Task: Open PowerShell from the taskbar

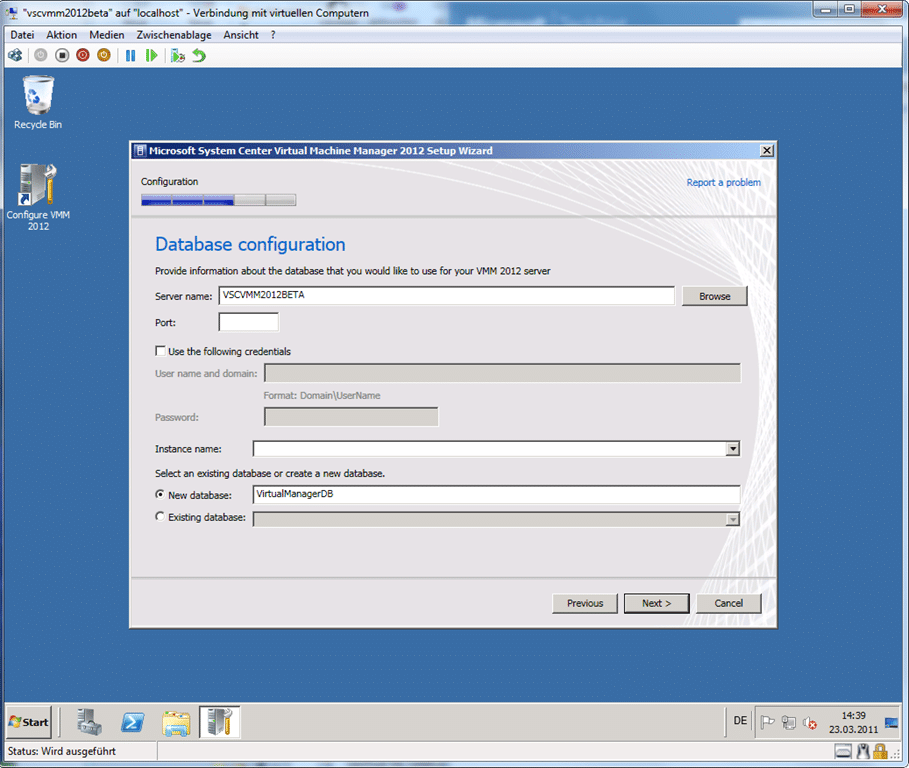Action: click(x=133, y=722)
